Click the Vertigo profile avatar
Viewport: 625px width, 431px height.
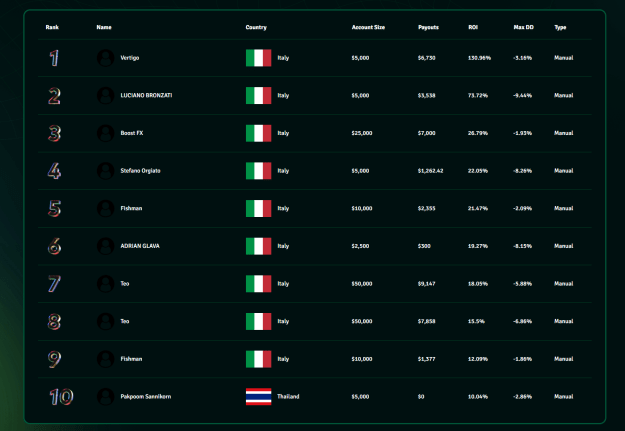(106, 58)
